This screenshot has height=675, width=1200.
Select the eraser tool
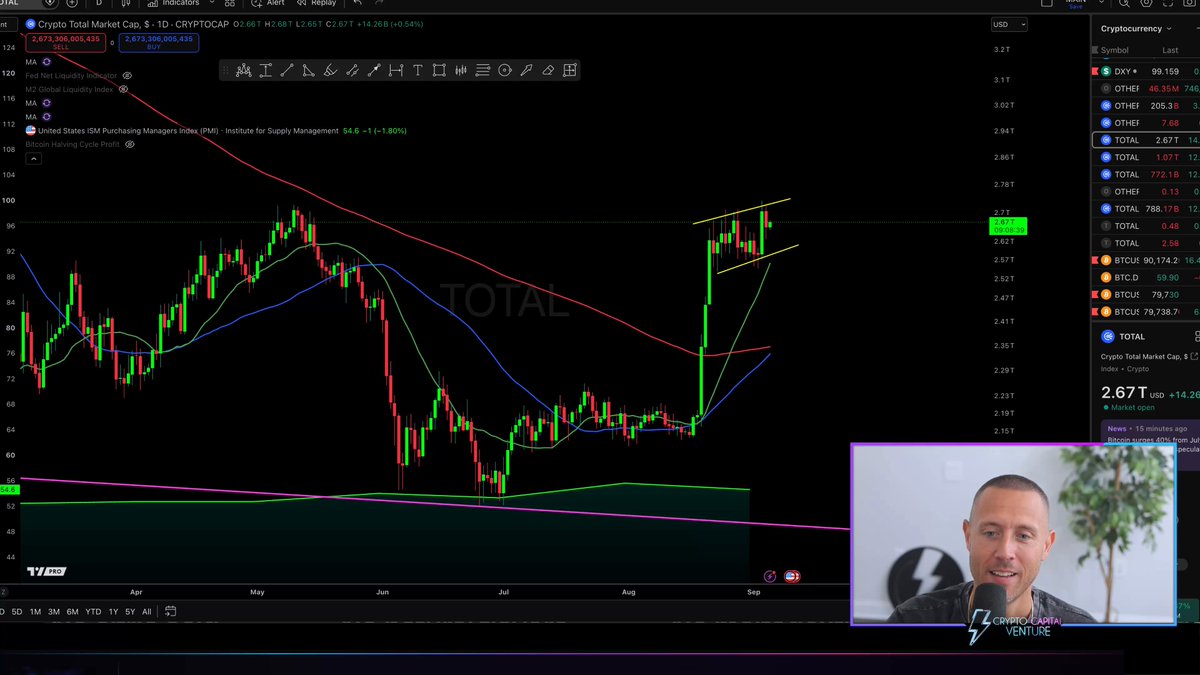click(548, 70)
